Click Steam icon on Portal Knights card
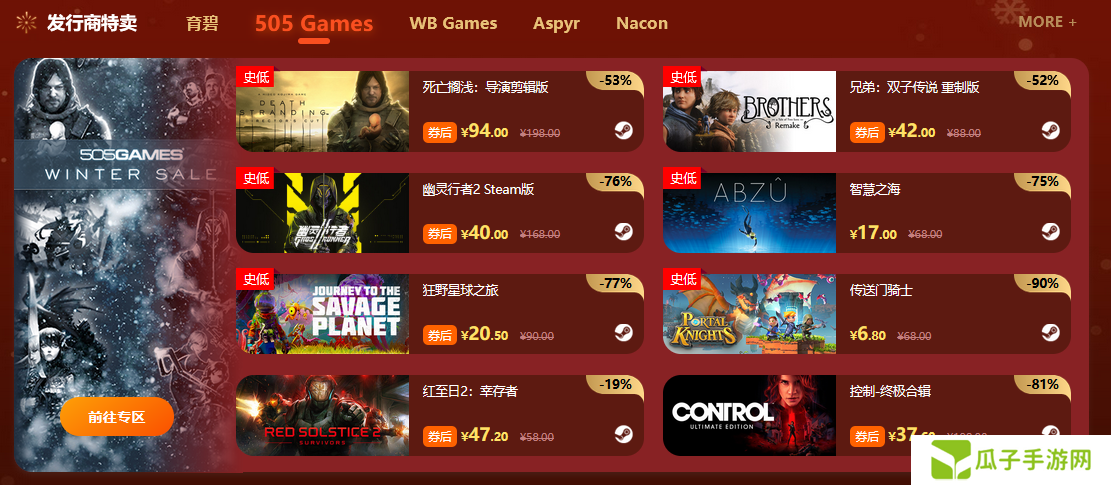 (1051, 333)
